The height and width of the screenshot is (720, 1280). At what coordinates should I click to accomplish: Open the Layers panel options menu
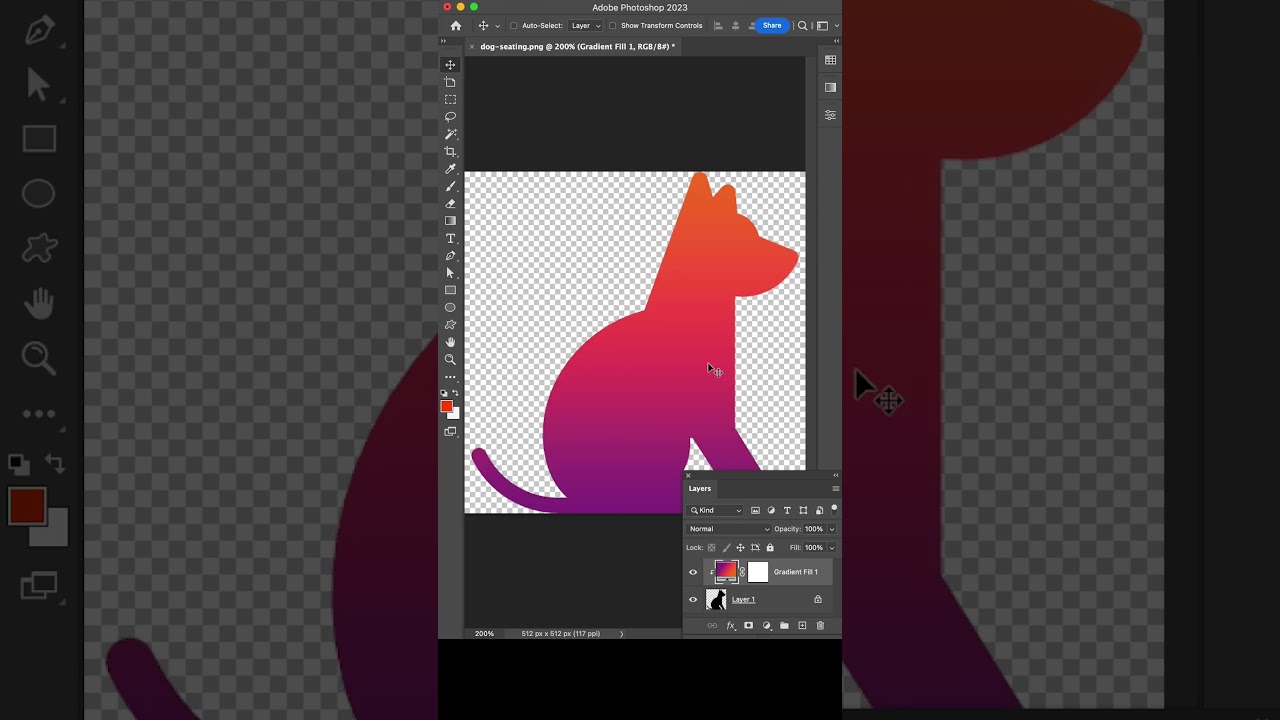pos(835,489)
